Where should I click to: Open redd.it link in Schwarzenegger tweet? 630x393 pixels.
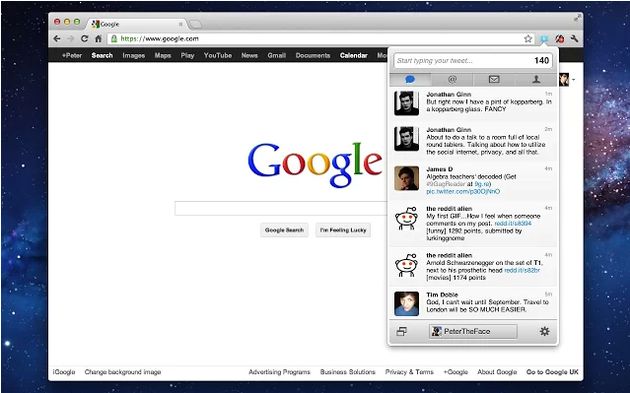click(522, 270)
